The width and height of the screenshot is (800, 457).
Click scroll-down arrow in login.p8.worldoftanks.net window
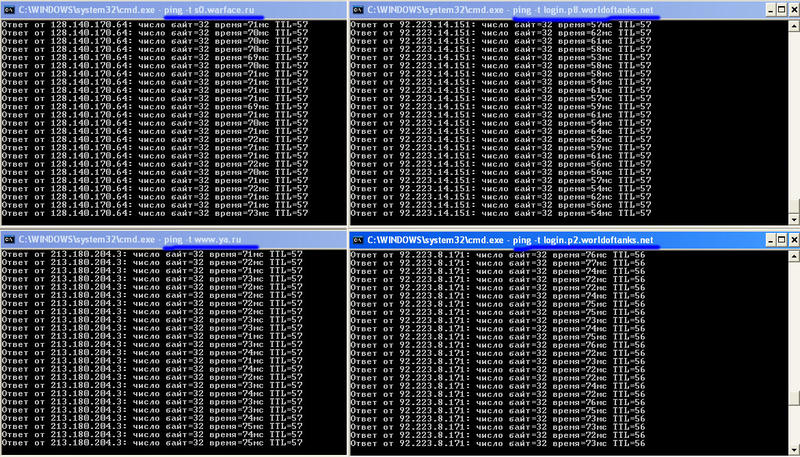pyautogui.click(x=794, y=219)
